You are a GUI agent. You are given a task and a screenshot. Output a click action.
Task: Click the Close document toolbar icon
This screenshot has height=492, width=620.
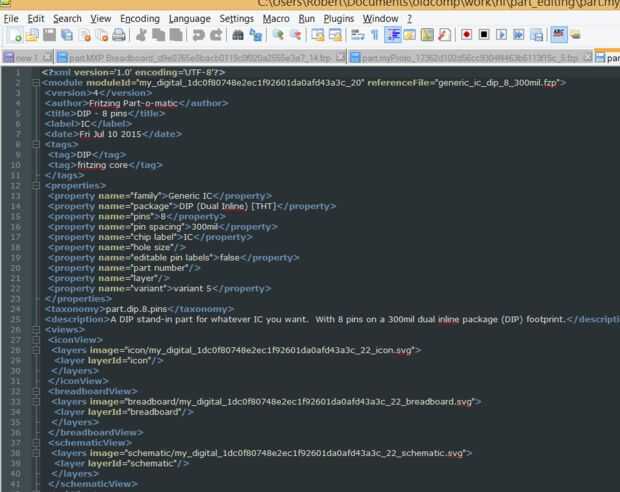point(85,35)
